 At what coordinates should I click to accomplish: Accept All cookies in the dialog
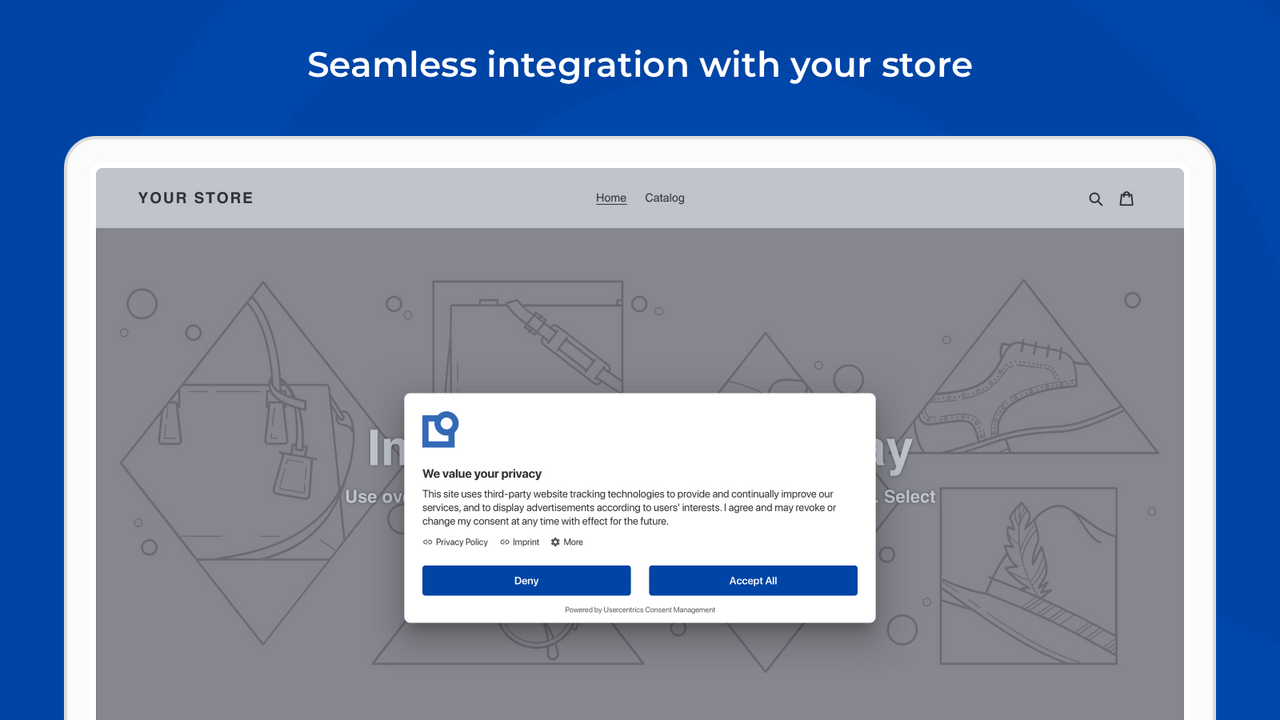point(753,580)
